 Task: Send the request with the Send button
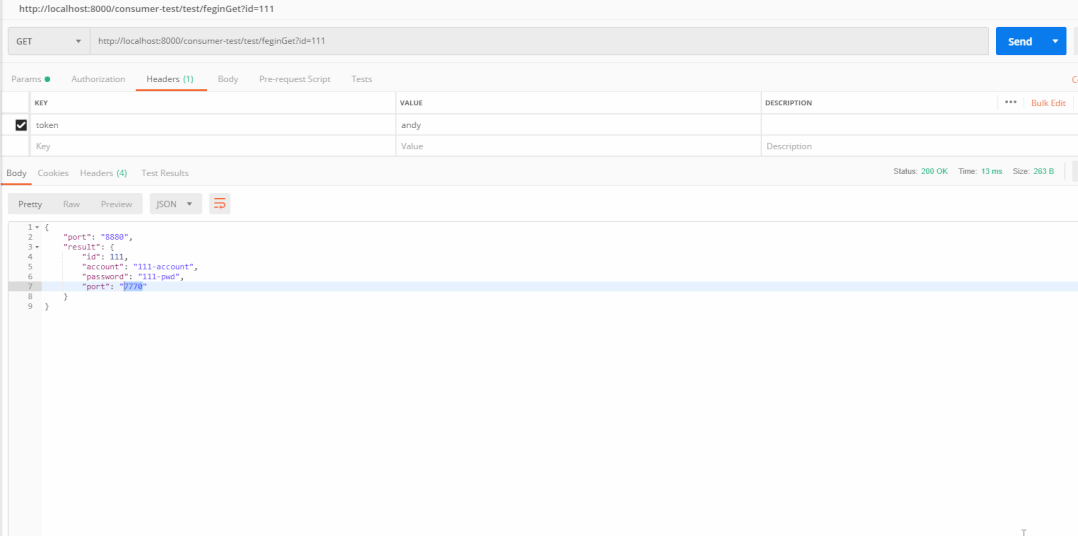point(1020,41)
